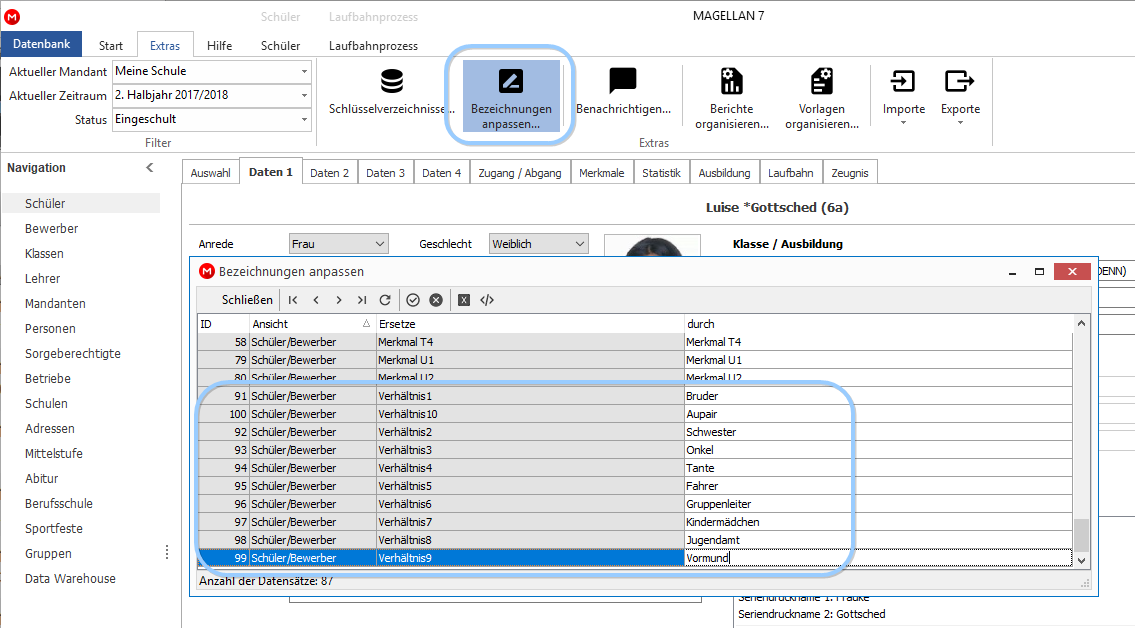Open Schlüsselverzeichnisse database icon
The image size is (1135, 628).
coord(392,81)
